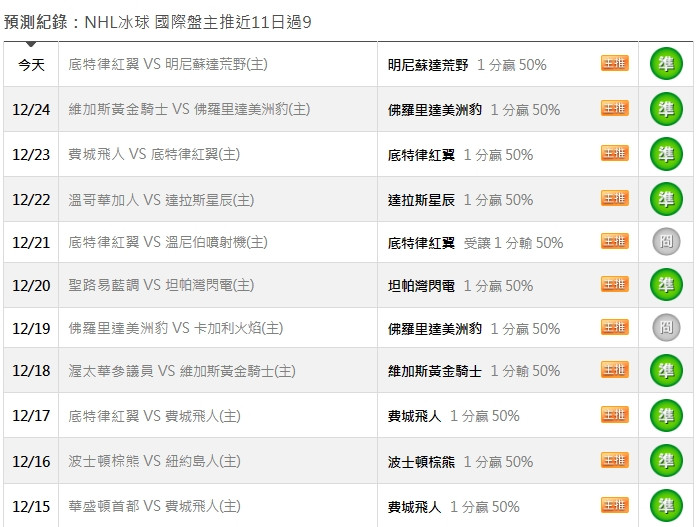The height and width of the screenshot is (527, 696).
Task: Click green 準 result icon for 12/15
Action: tap(666, 505)
